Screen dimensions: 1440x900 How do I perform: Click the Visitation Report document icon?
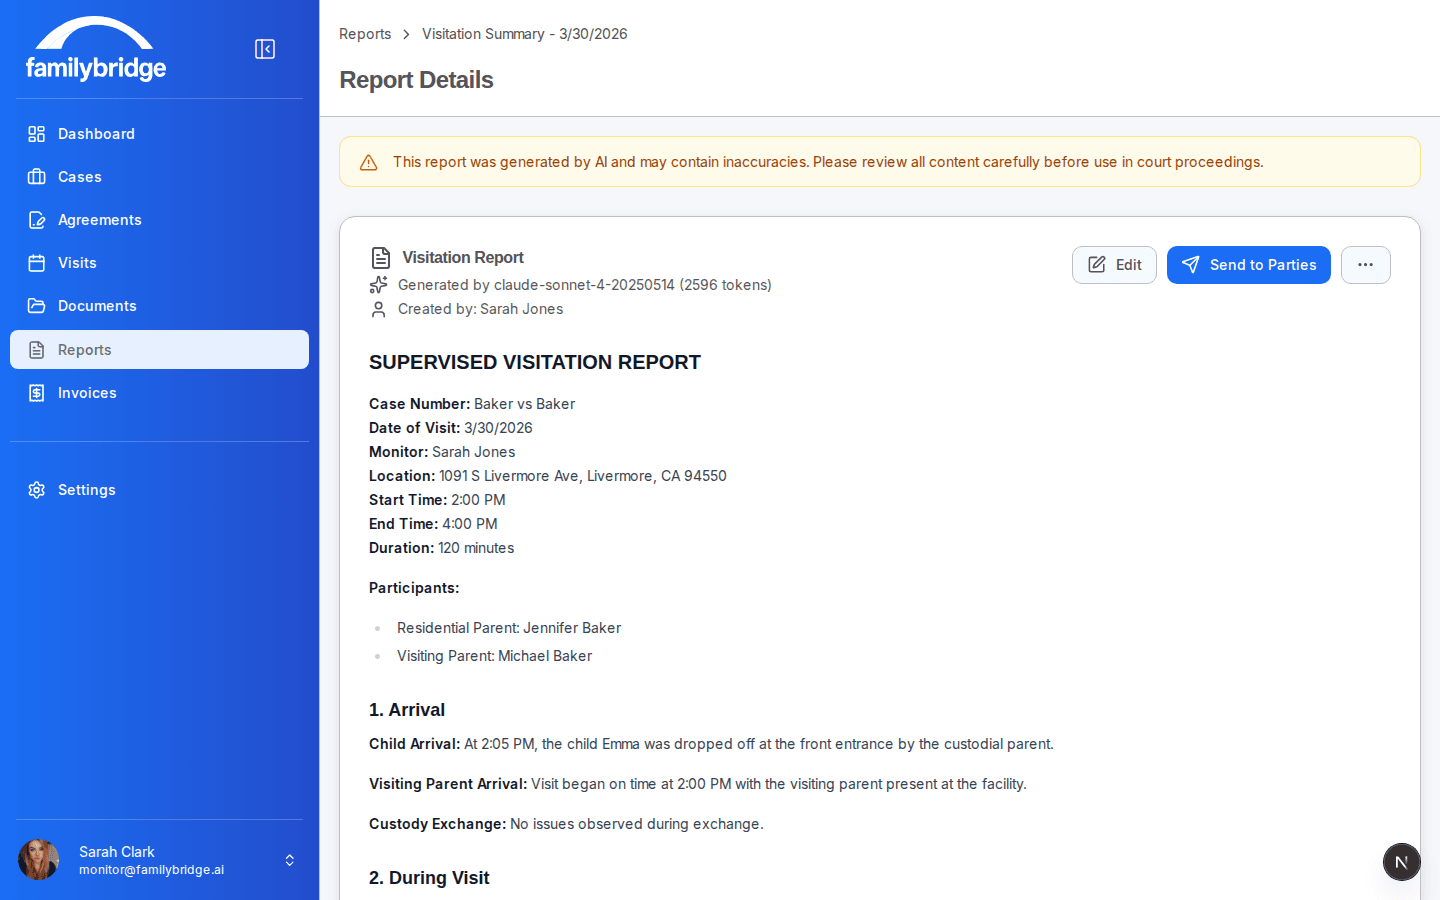380,257
